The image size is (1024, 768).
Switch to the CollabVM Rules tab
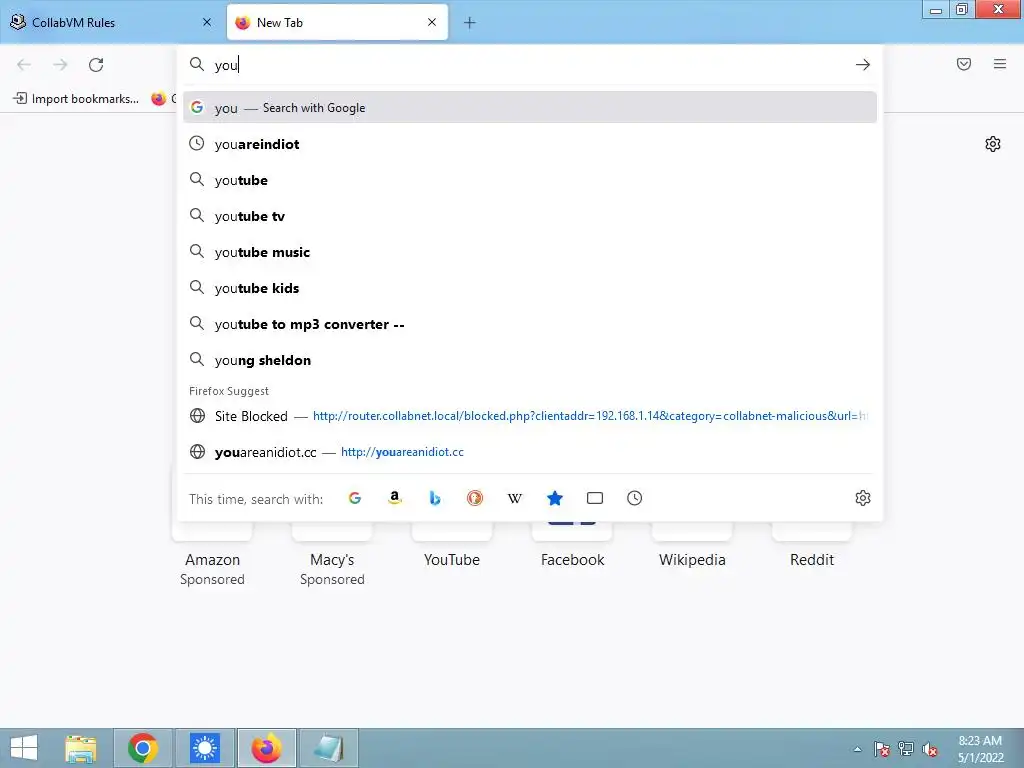[x=111, y=22]
